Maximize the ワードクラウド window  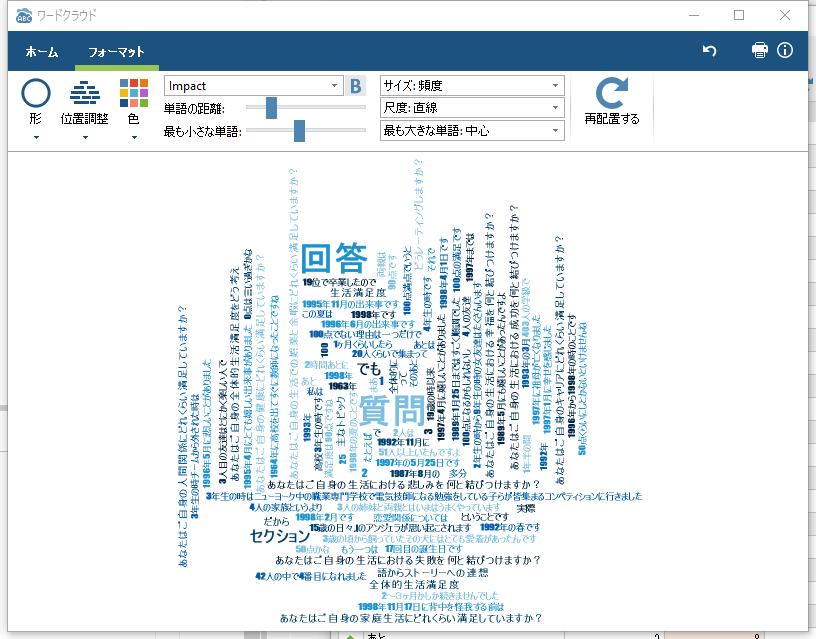point(739,15)
